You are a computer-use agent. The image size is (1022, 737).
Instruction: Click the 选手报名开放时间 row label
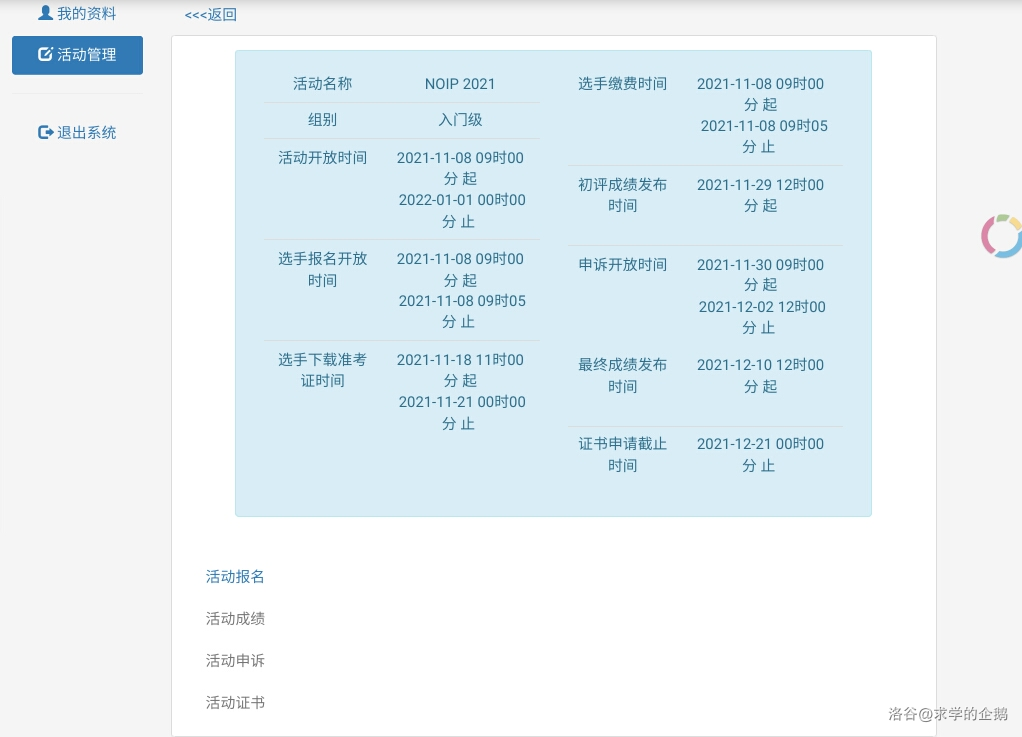[322, 269]
